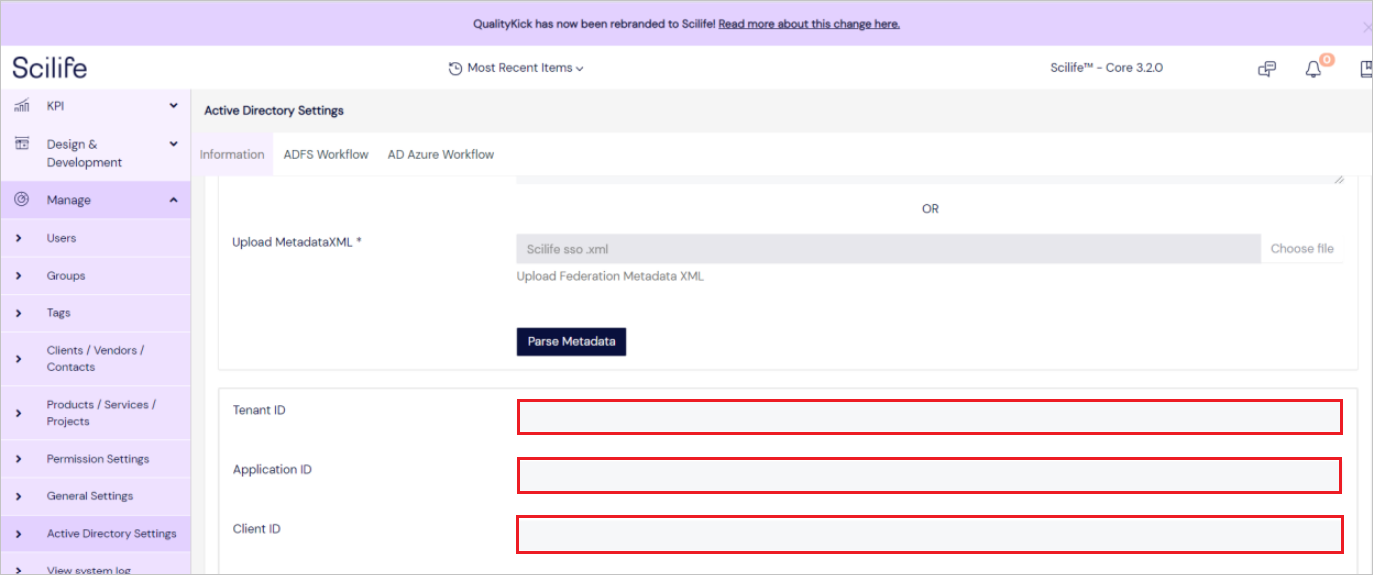Follow the 'Read more about this change here' link
1373x575 pixels.
[x=809, y=24]
